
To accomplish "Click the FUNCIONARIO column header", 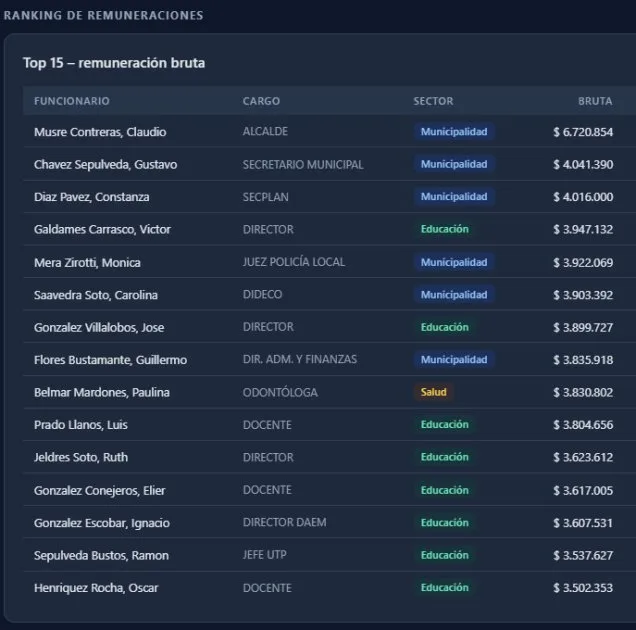I will (72, 101).
